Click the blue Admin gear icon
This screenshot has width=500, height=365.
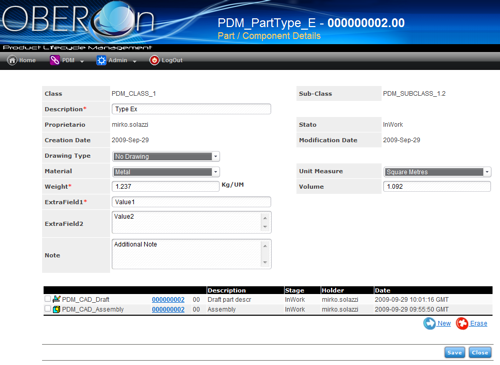point(101,60)
